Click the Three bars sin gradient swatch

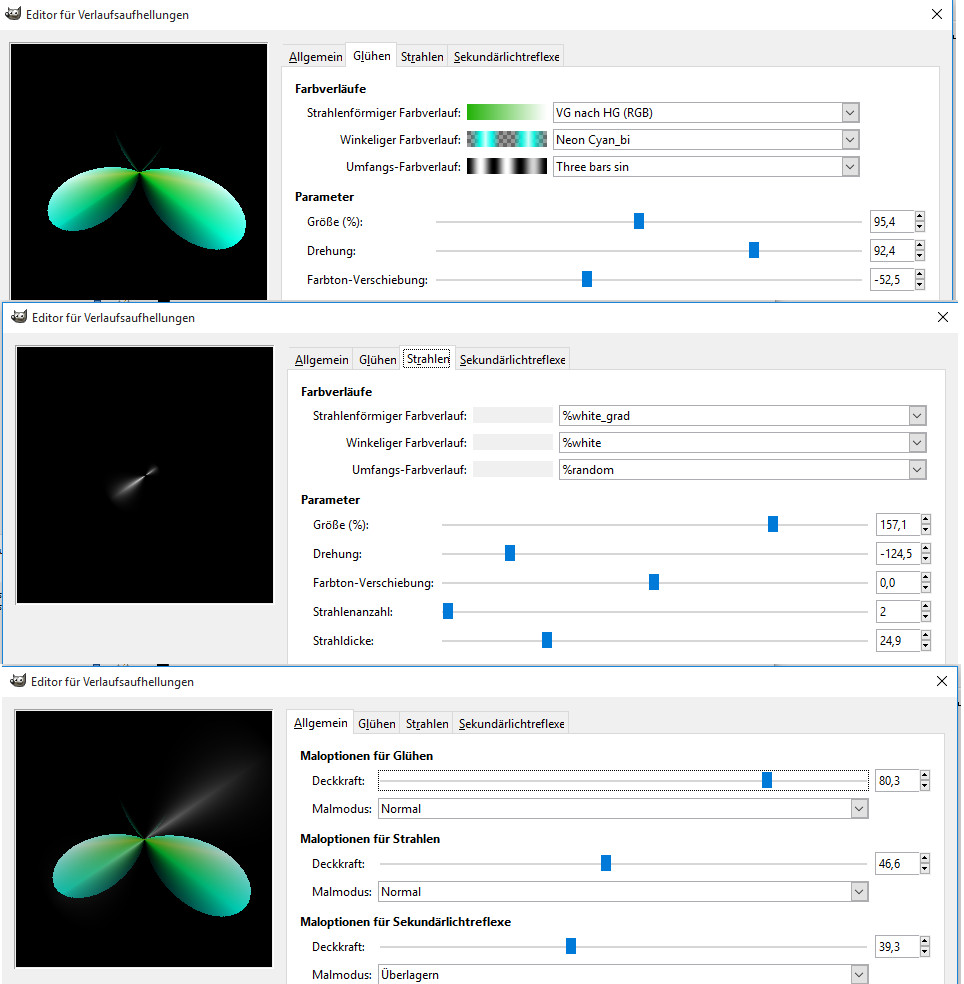click(506, 166)
